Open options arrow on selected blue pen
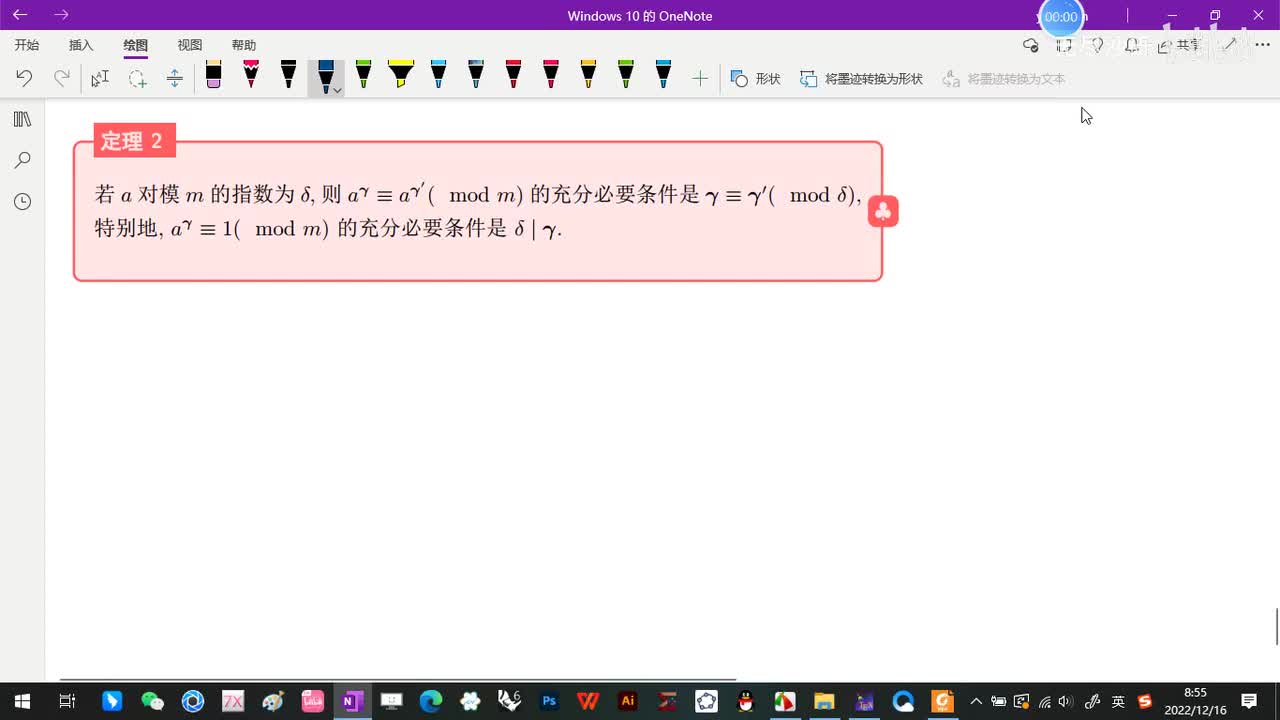This screenshot has width=1280, height=720. [338, 90]
